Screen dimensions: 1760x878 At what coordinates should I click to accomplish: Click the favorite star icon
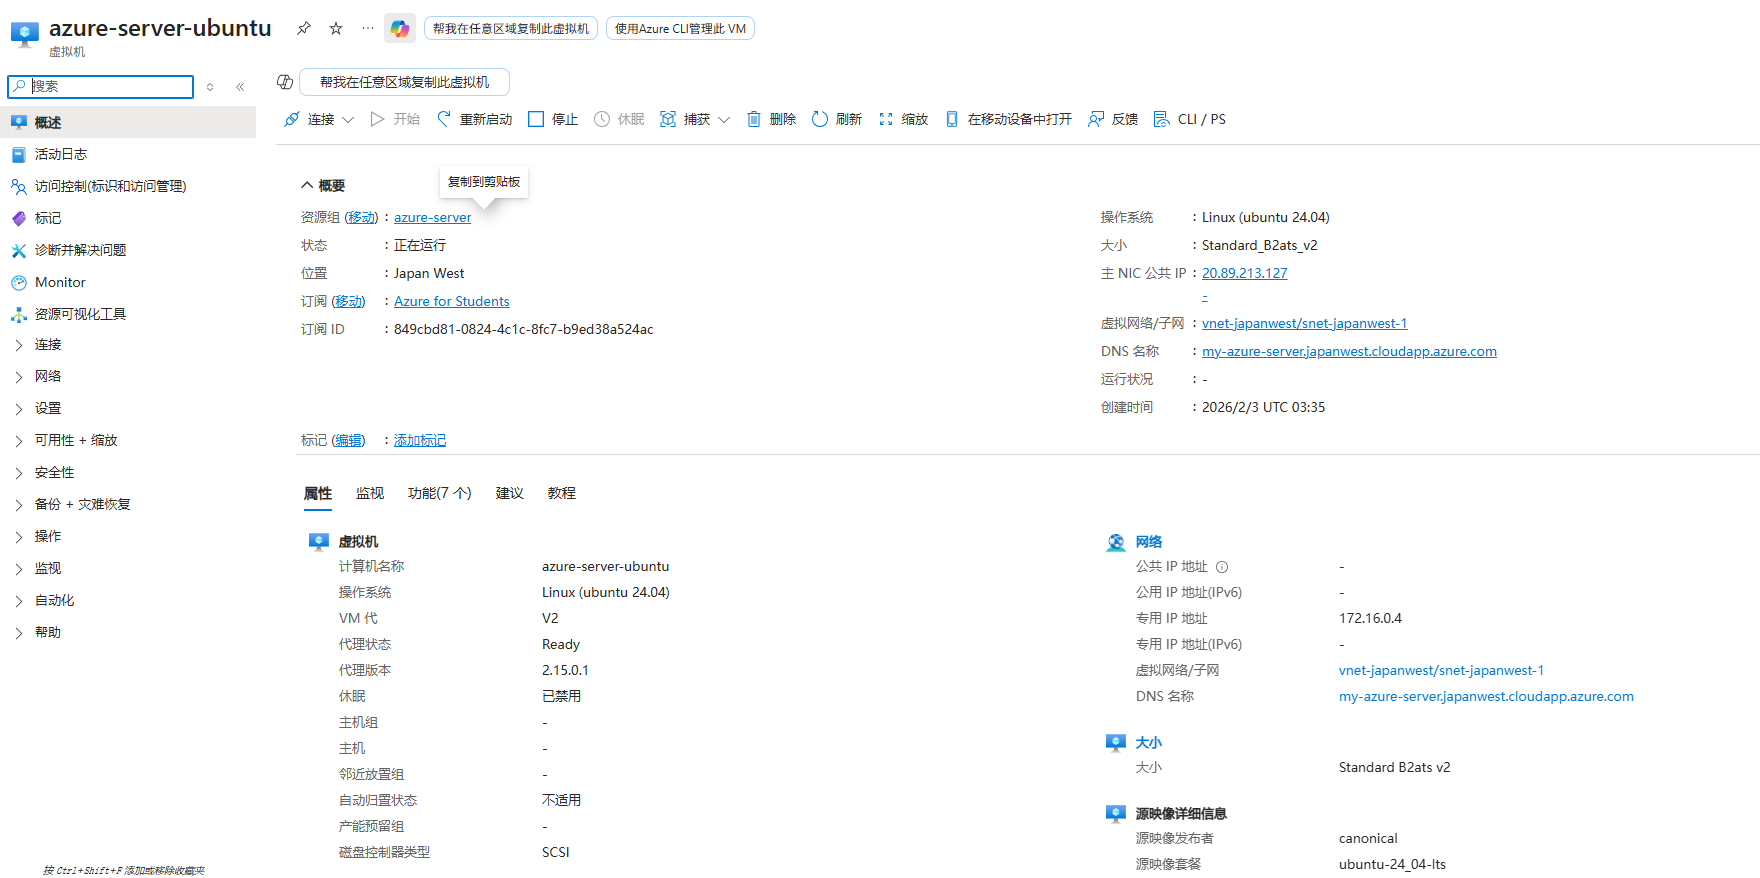(336, 28)
